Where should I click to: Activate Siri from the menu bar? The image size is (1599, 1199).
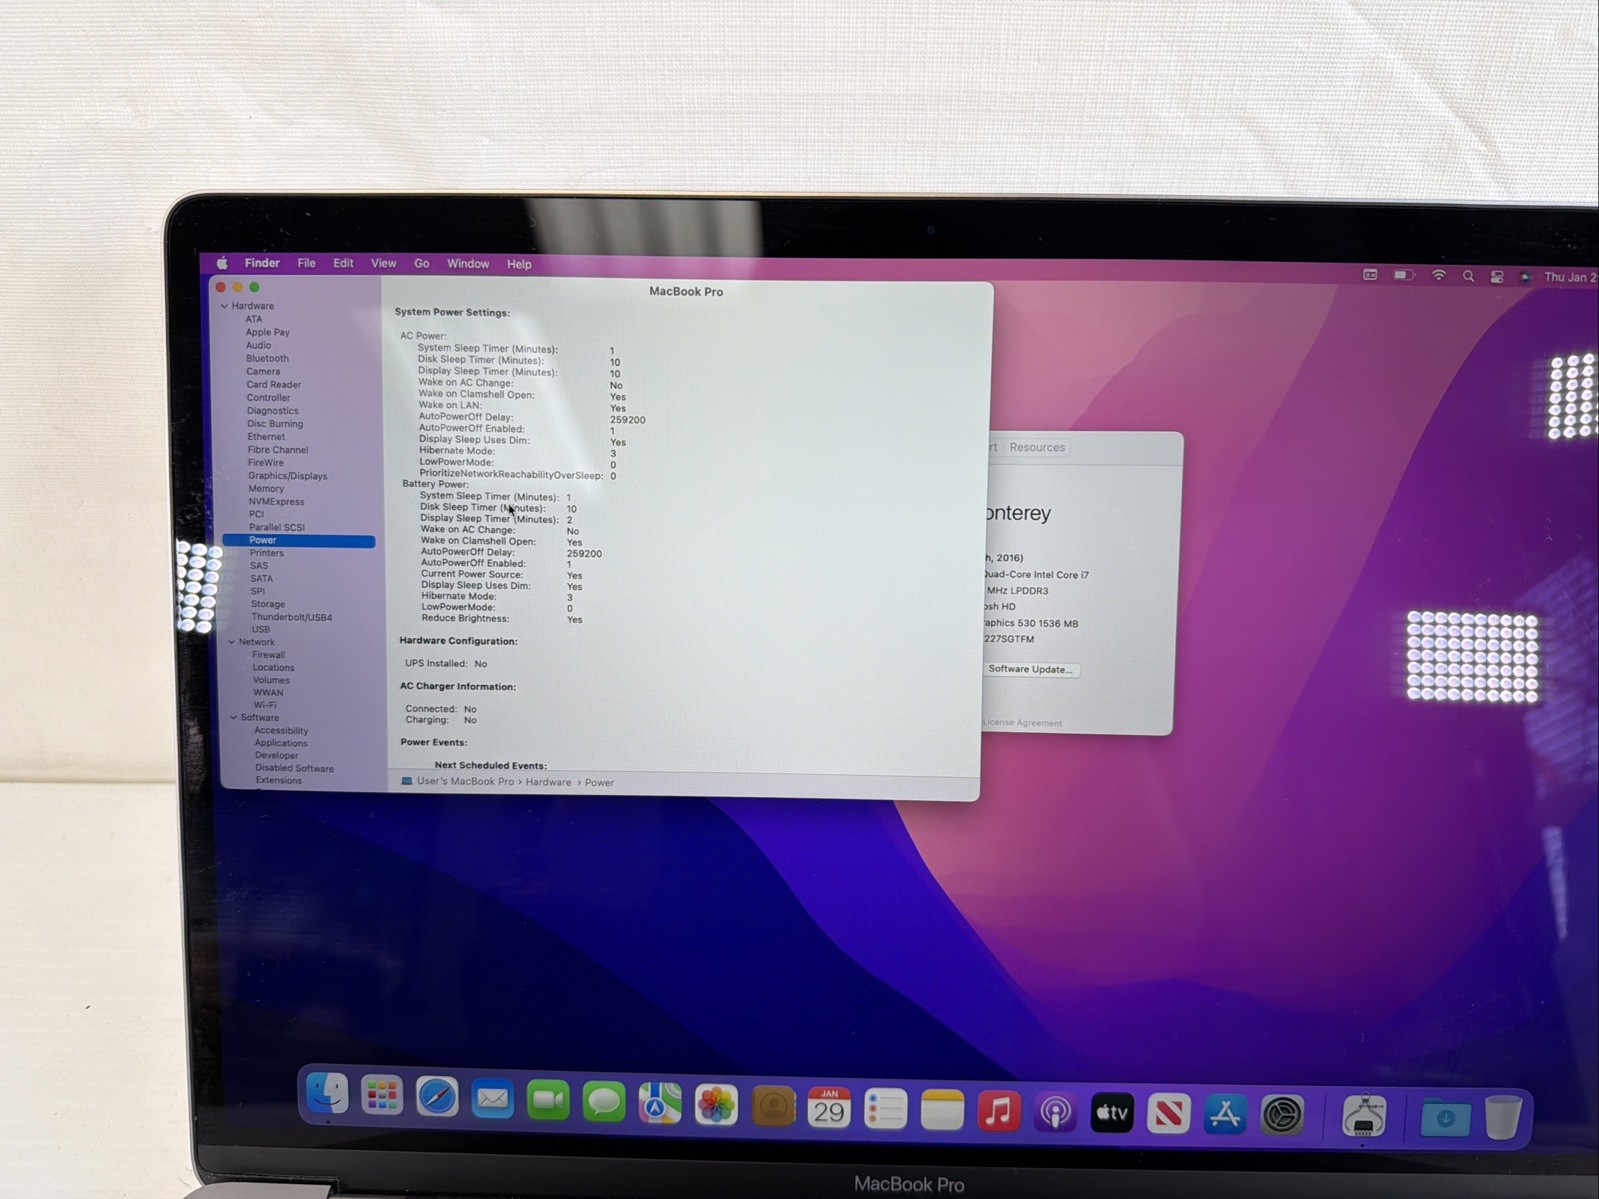(x=1525, y=277)
